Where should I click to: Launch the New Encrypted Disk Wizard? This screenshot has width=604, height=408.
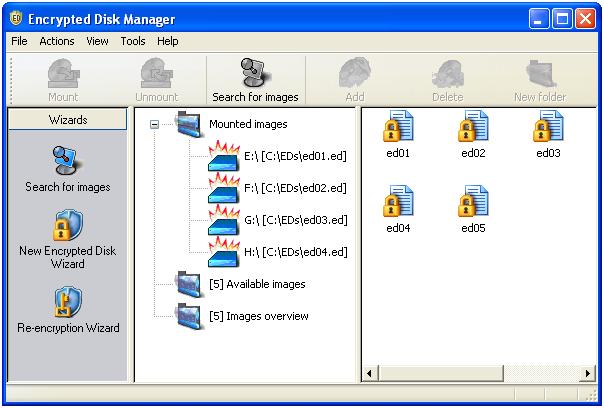click(68, 239)
